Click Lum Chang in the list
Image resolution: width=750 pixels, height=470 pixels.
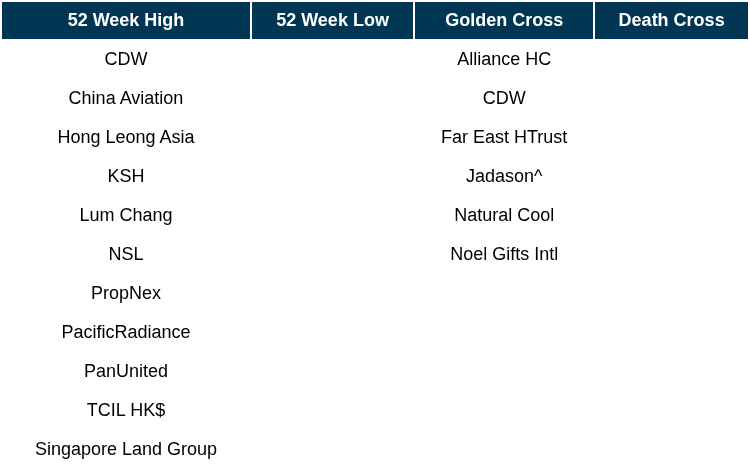pyautogui.click(x=126, y=215)
